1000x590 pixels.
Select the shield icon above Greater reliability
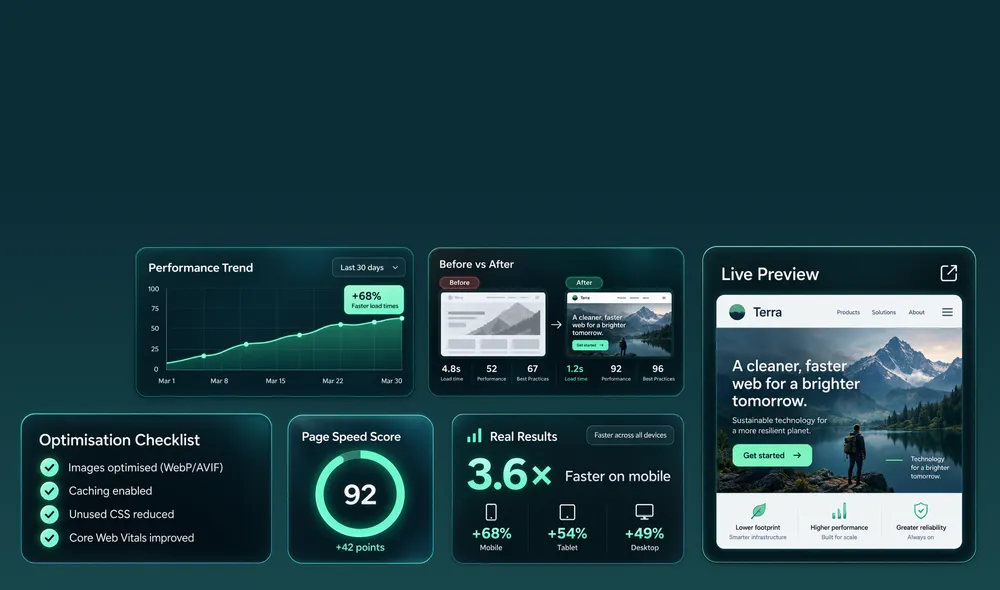tap(920, 510)
